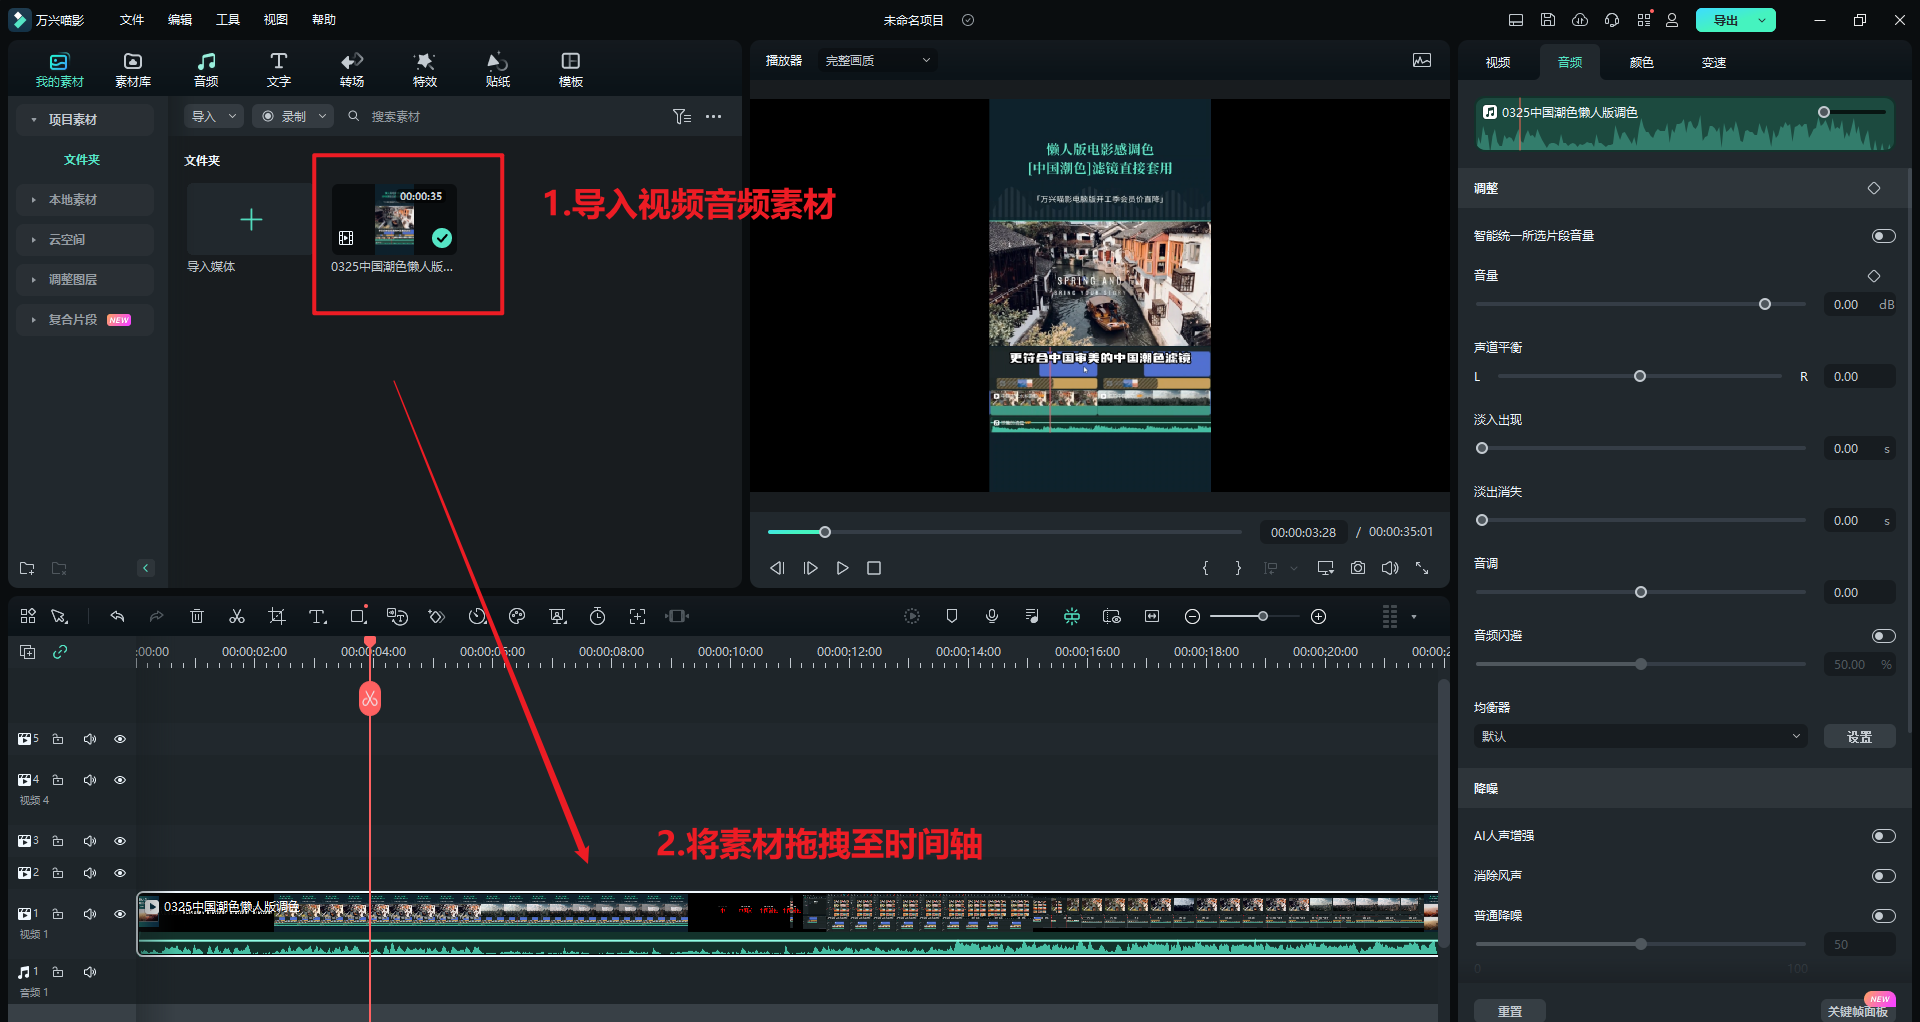Click the undo arrow in timeline toolbar
This screenshot has width=1920, height=1022.
(117, 616)
